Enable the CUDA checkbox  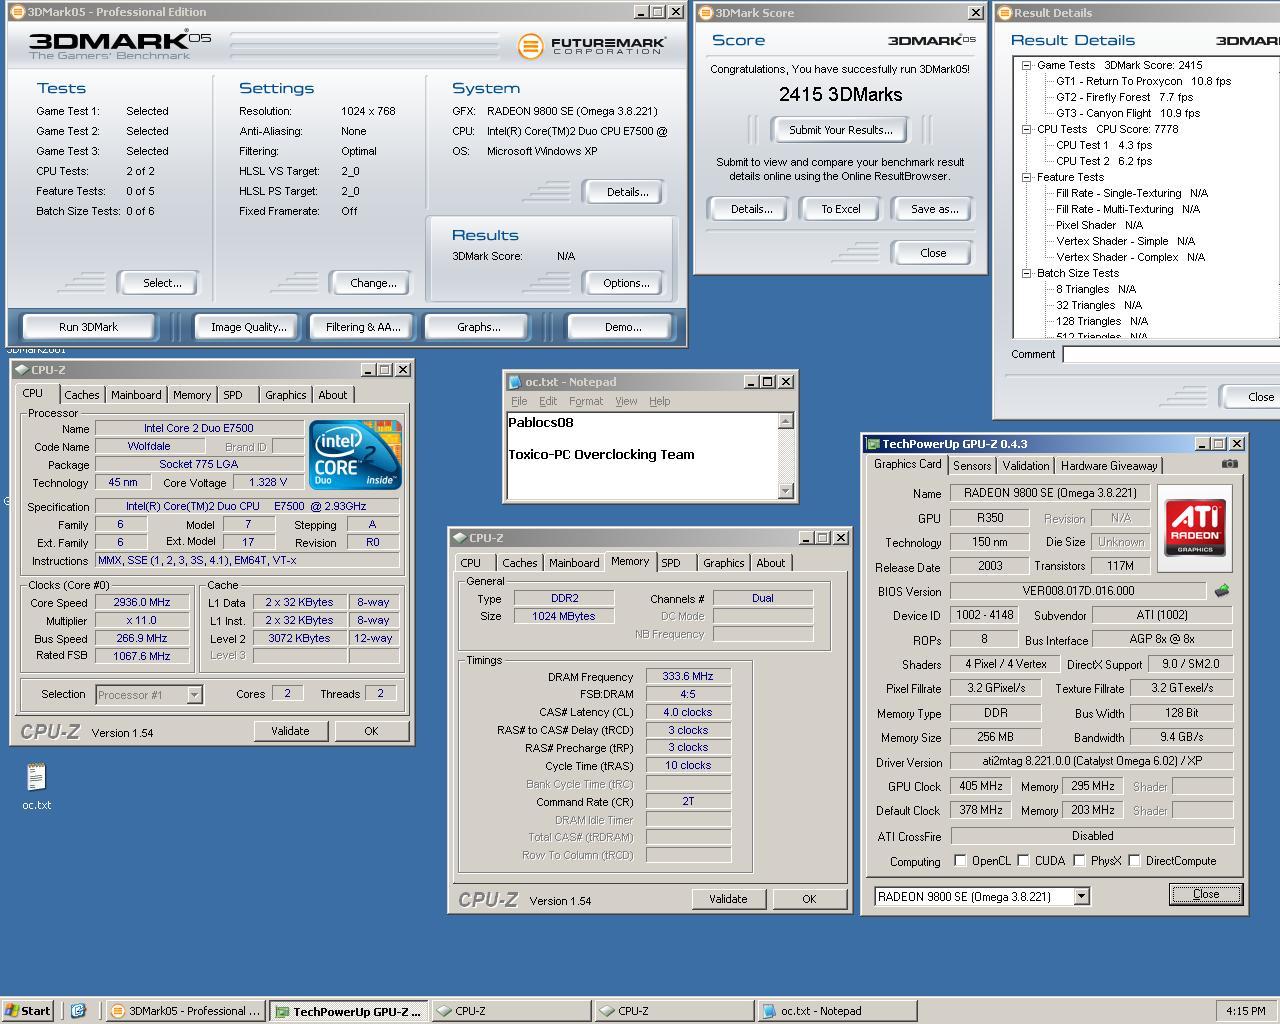pyautogui.click(x=1023, y=861)
